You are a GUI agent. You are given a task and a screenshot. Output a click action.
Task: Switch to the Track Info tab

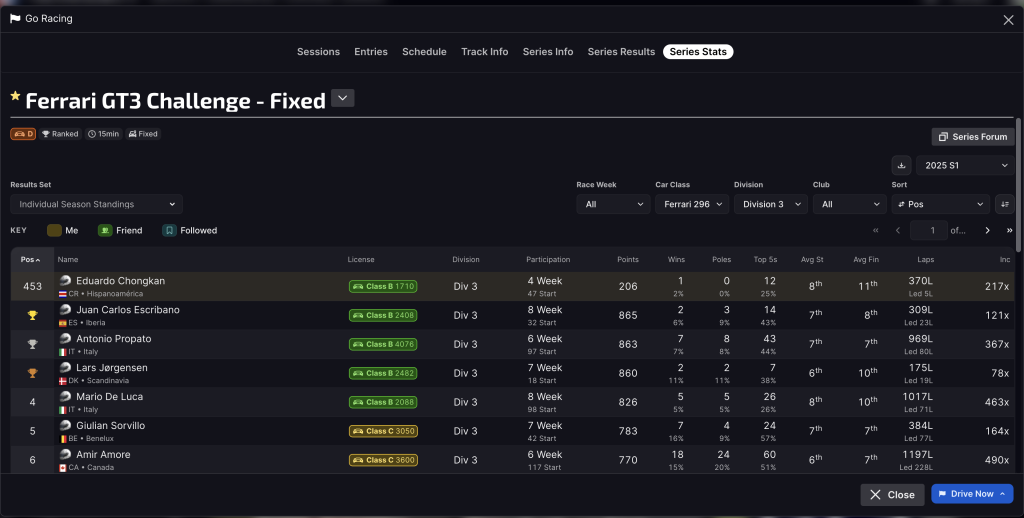click(x=484, y=52)
